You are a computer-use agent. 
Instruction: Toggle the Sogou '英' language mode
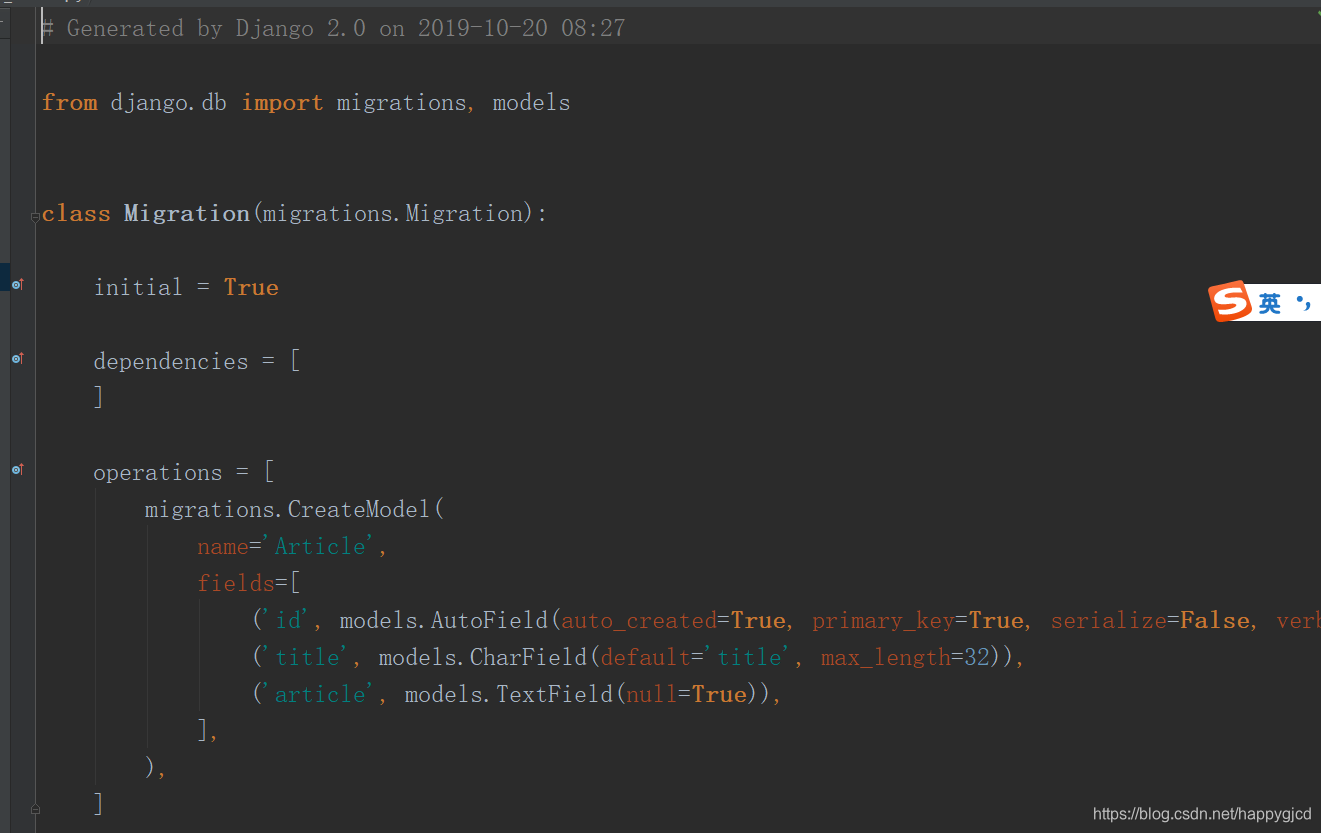1269,304
